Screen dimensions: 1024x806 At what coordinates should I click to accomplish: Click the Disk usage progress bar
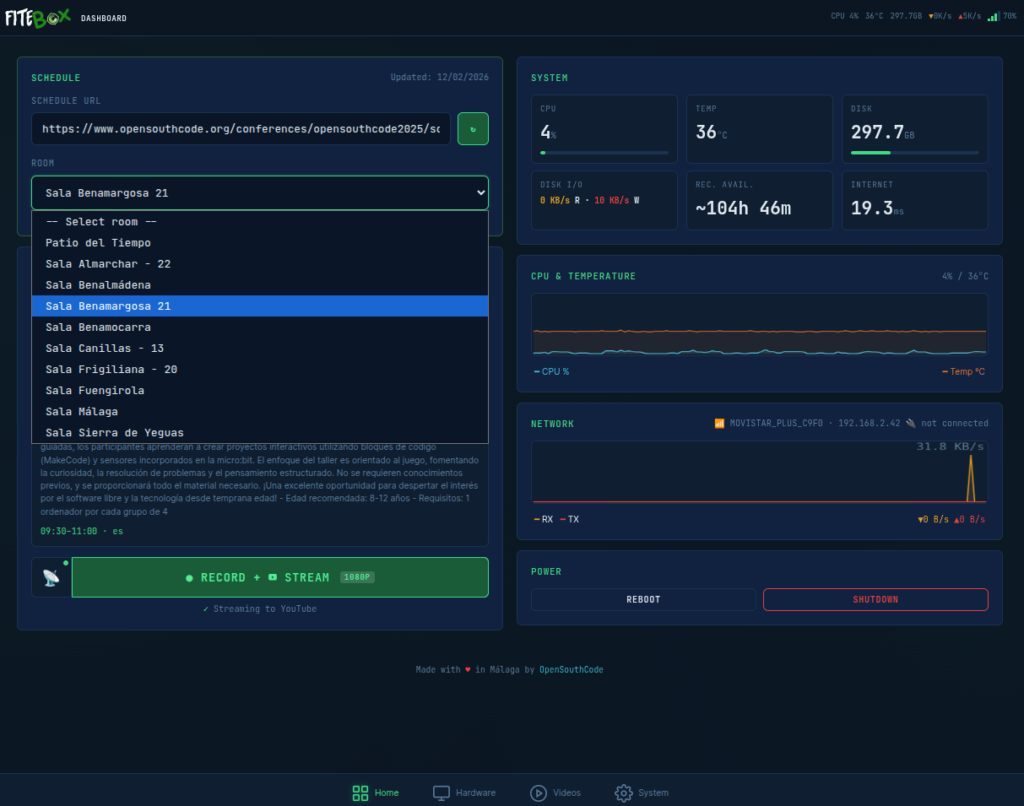coord(914,153)
